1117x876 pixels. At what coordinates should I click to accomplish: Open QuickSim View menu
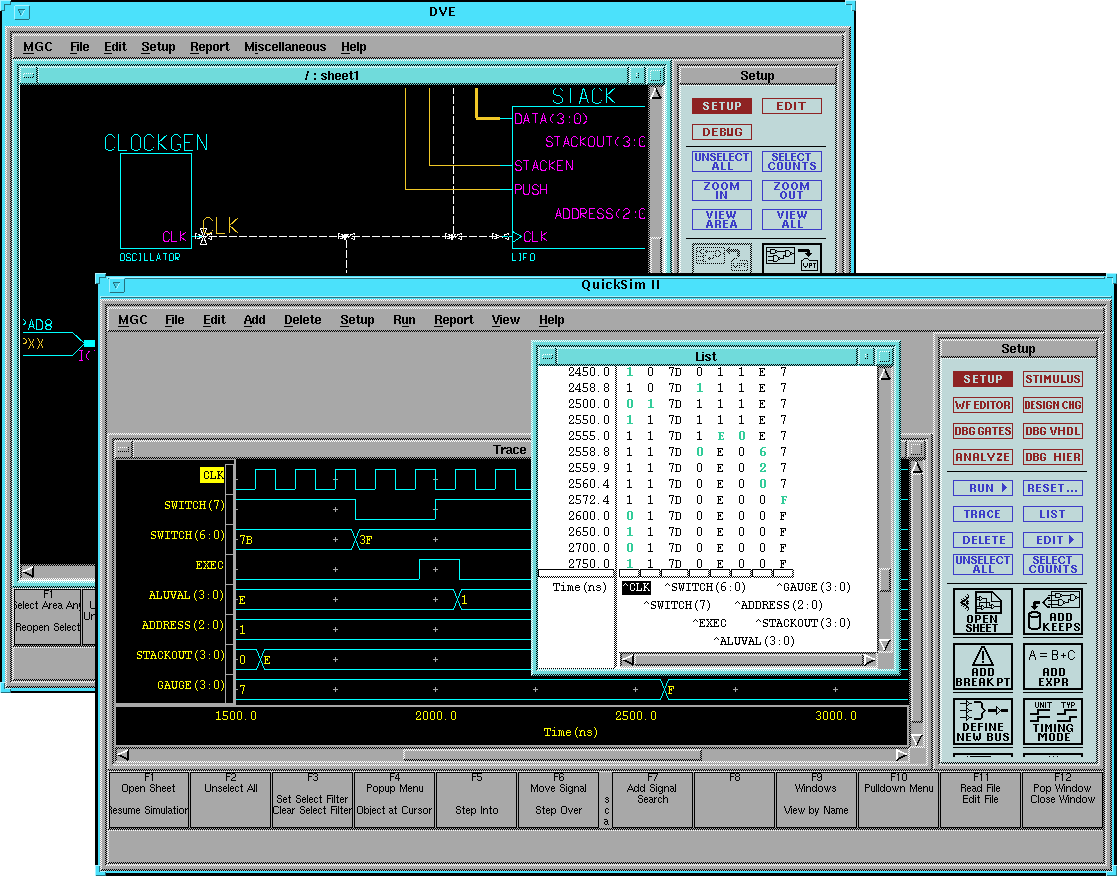[x=505, y=320]
